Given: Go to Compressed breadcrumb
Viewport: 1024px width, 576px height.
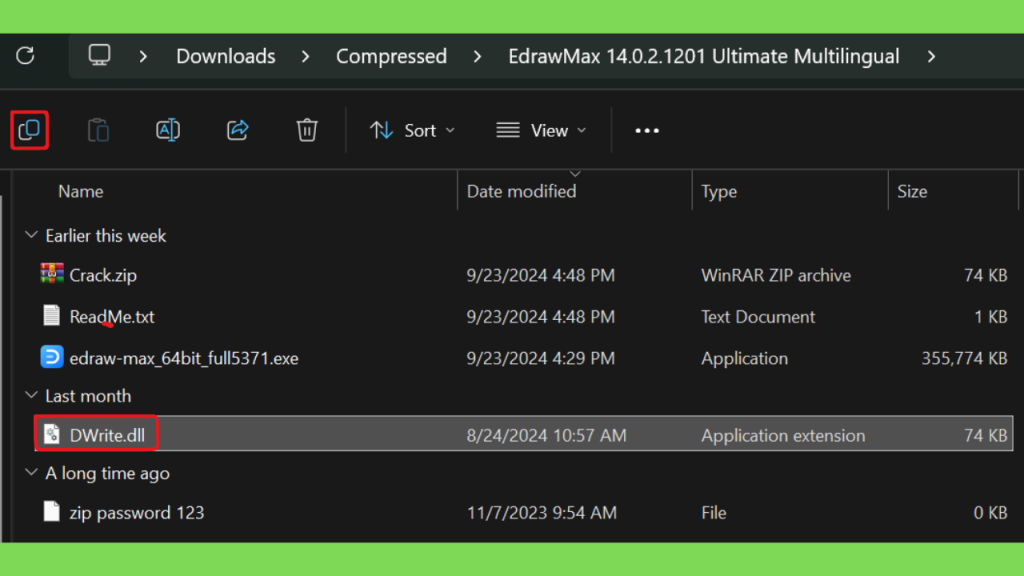Looking at the screenshot, I should tap(391, 56).
